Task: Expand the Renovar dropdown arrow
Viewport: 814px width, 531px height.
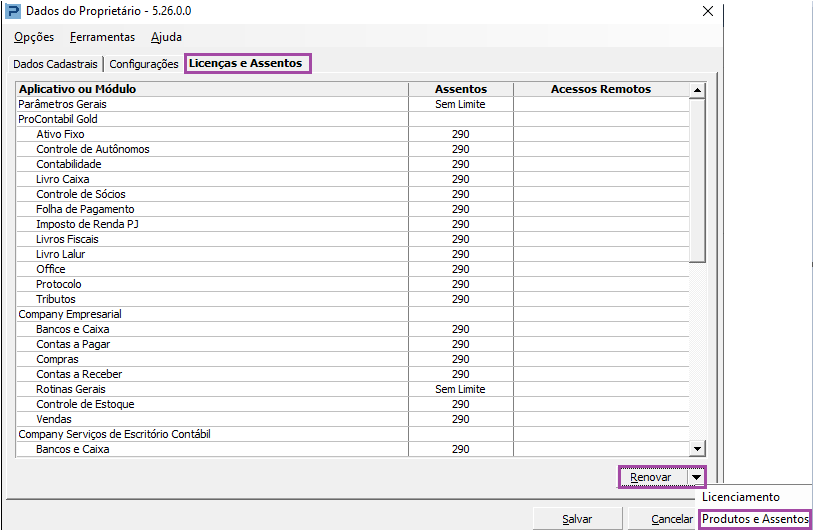Action: [x=696, y=477]
